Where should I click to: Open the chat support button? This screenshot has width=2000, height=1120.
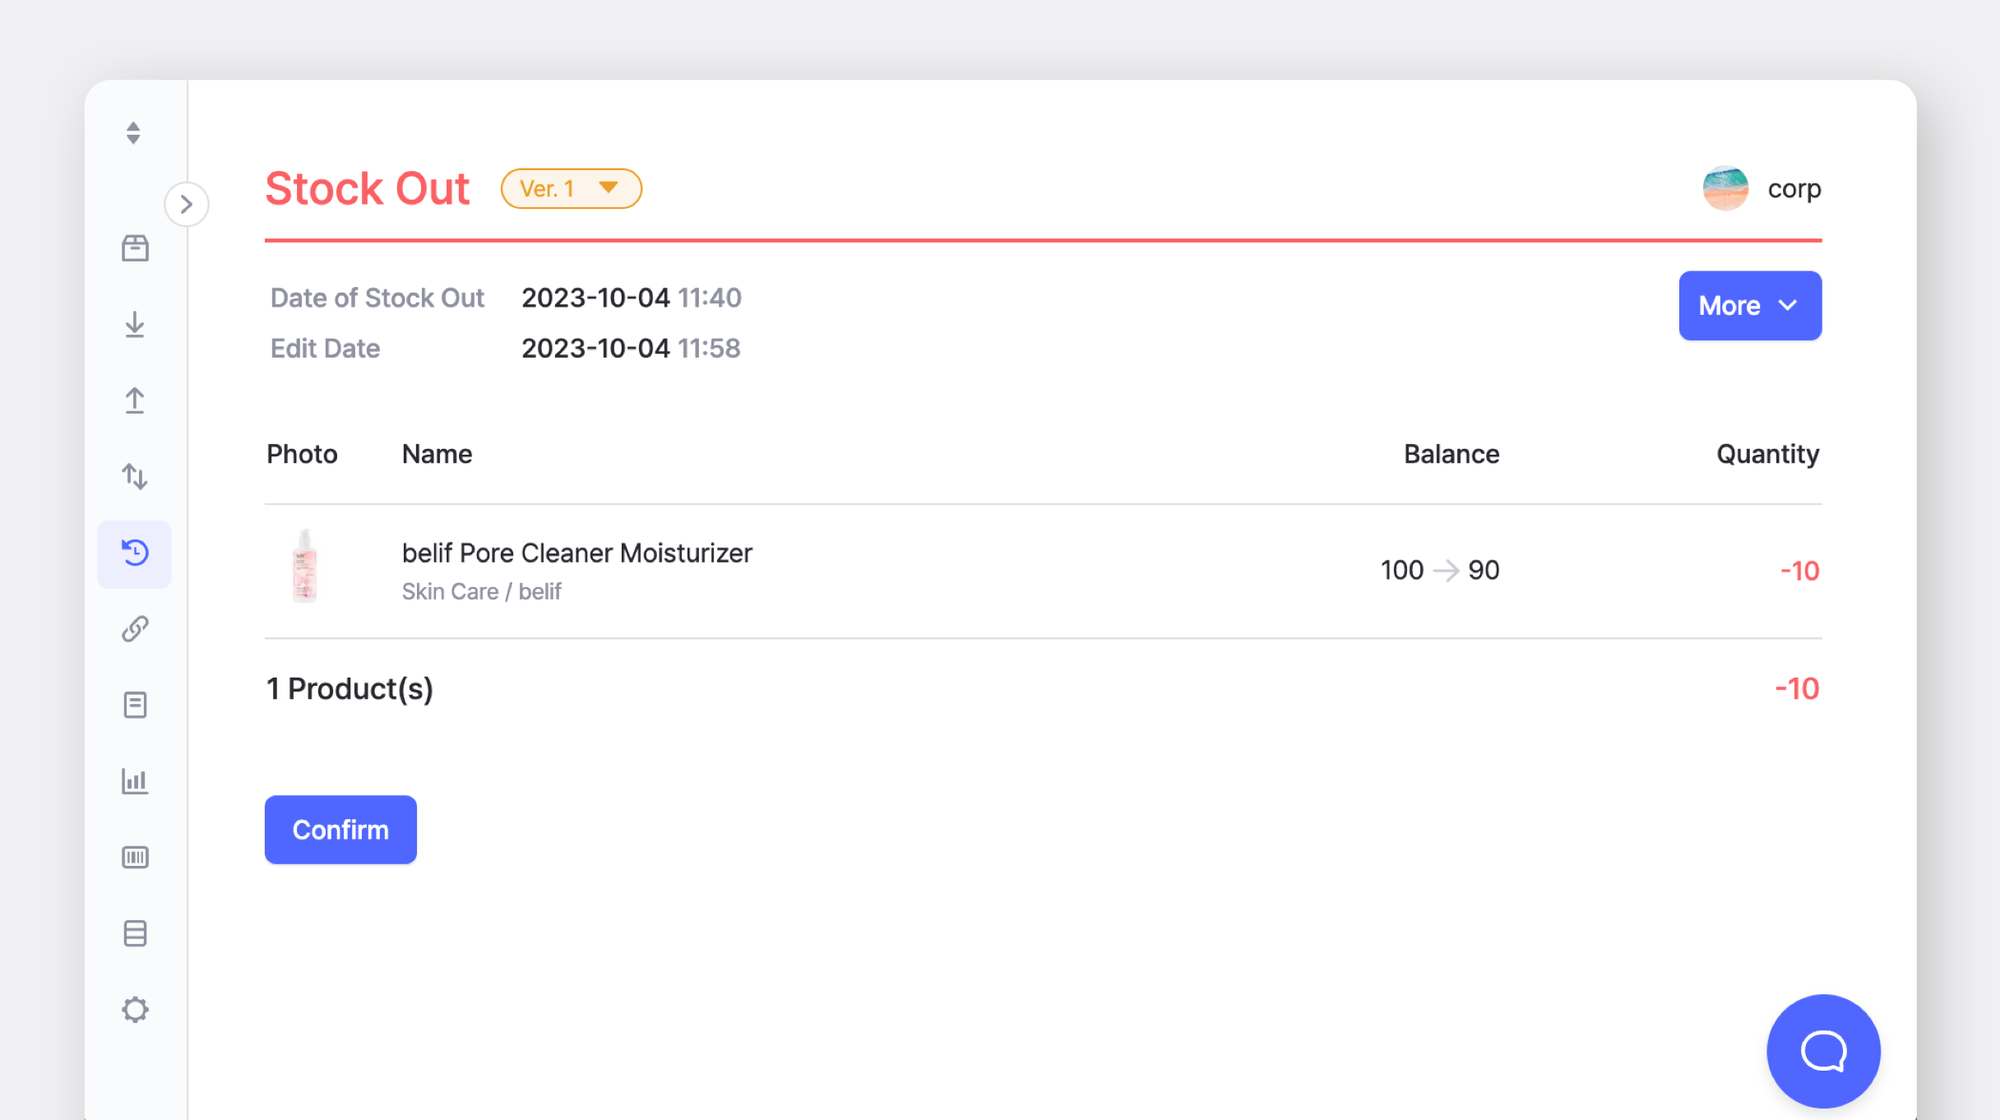1821,1051
